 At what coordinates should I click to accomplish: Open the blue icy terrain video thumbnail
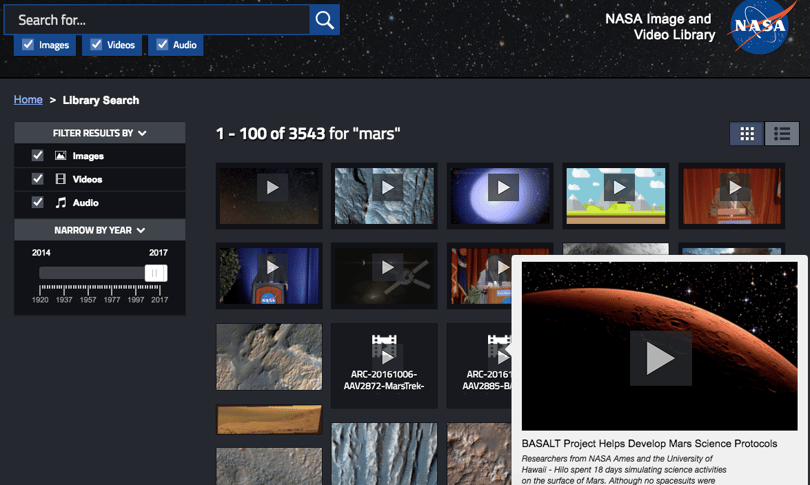click(384, 196)
